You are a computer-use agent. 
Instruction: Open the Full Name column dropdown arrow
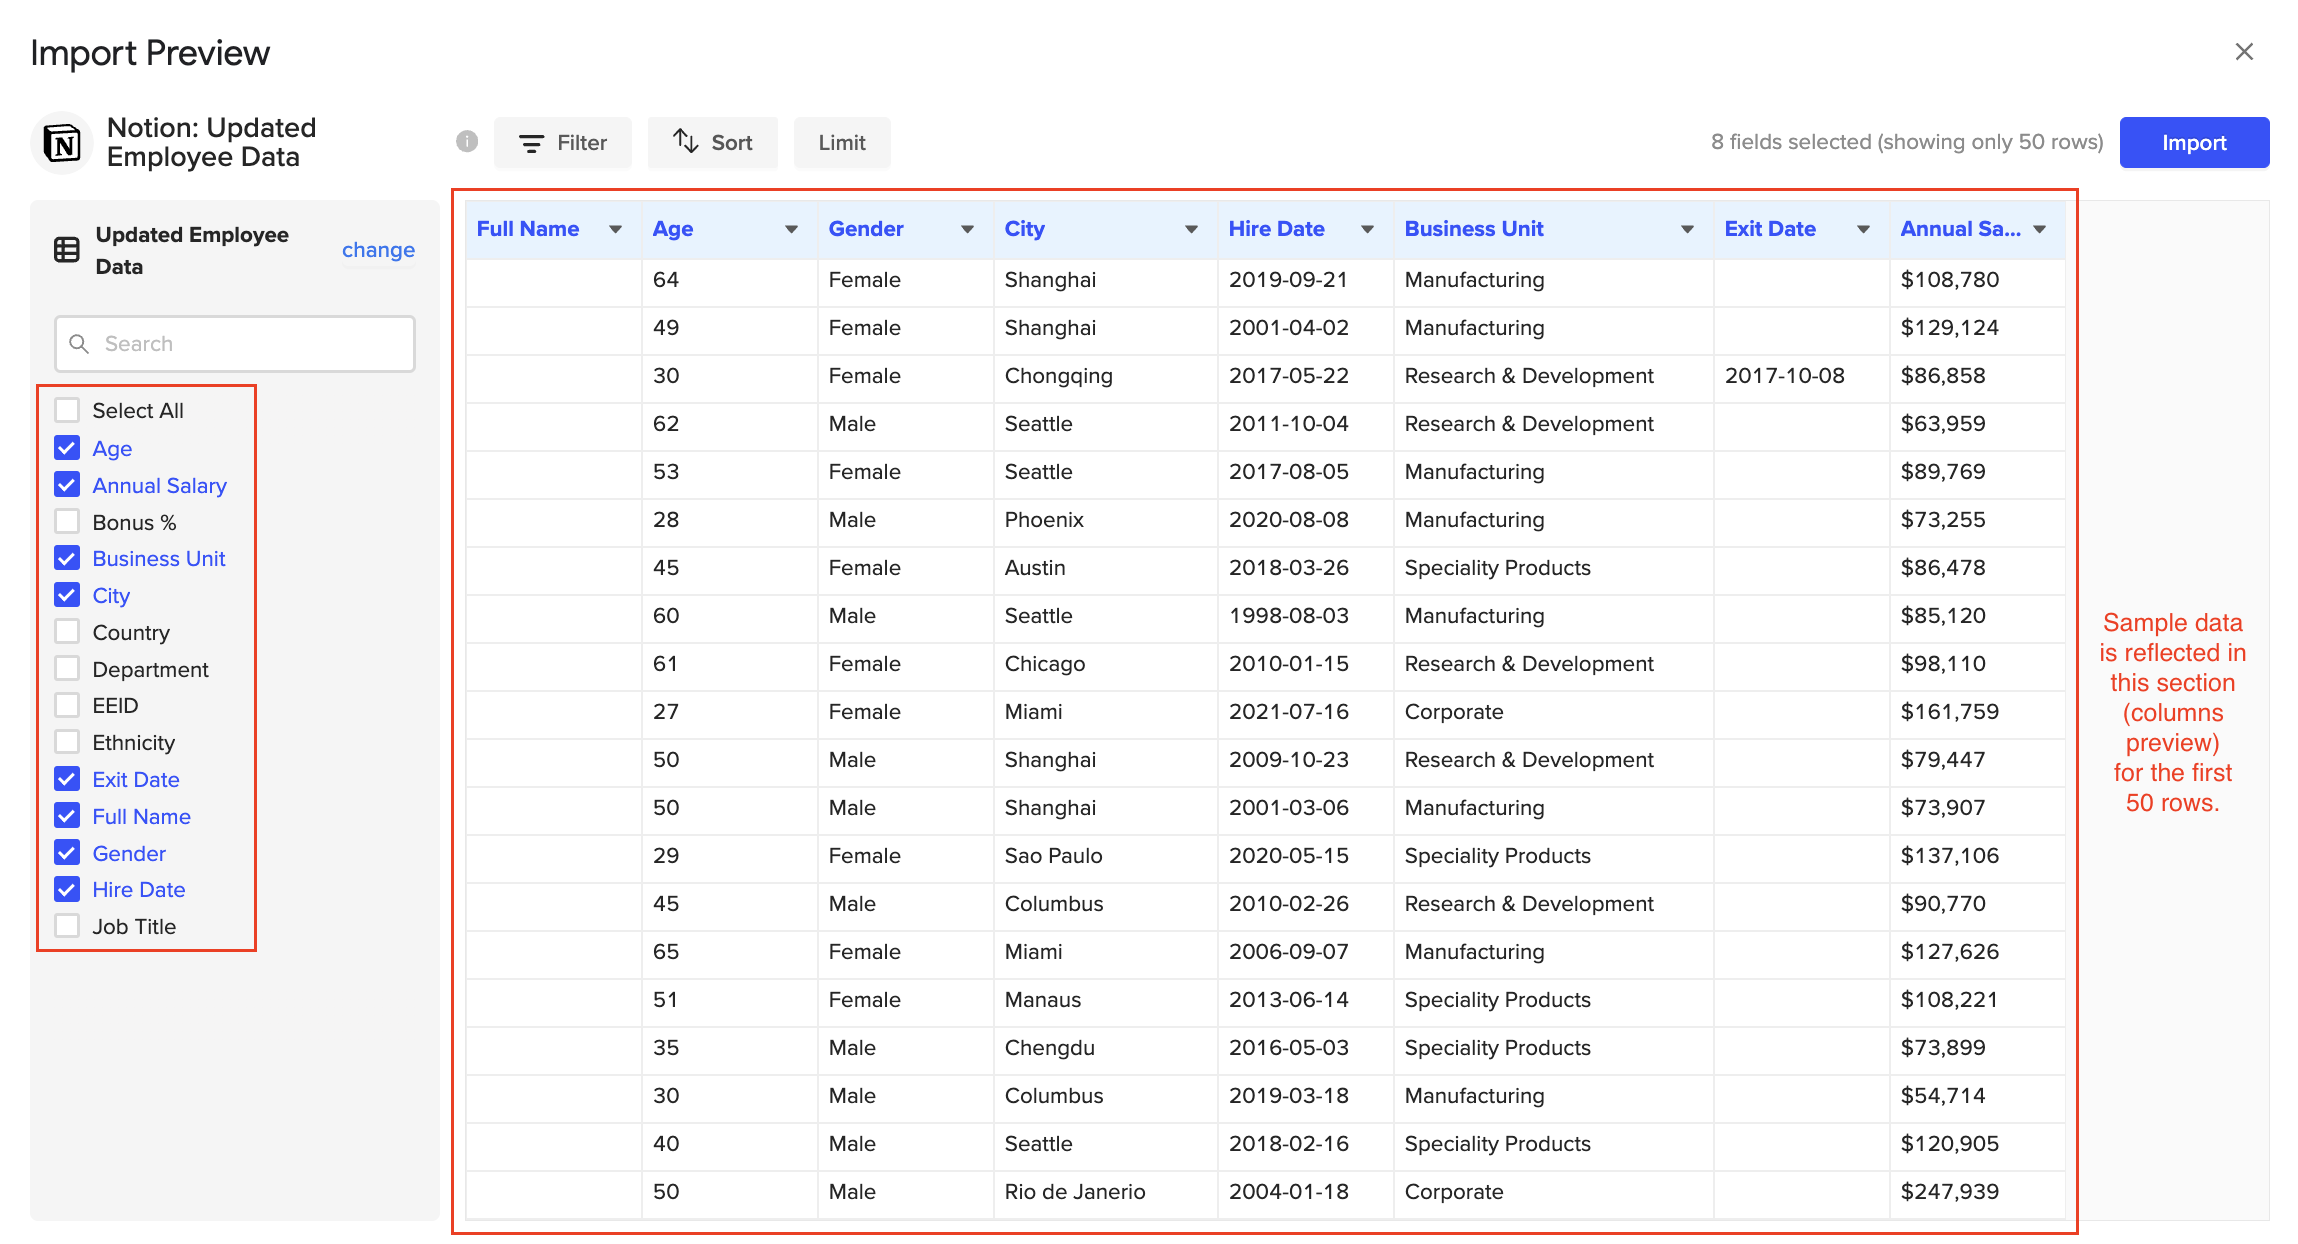(x=615, y=229)
